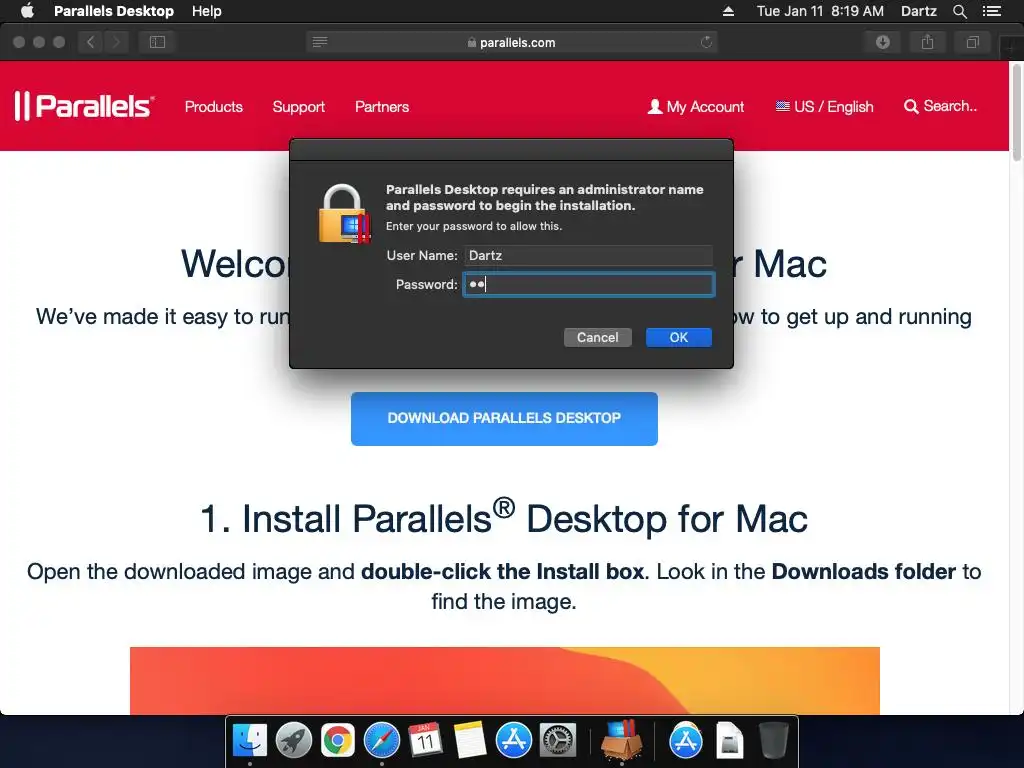Viewport: 1024px width, 768px height.
Task: Open the Support menu
Action: pyautogui.click(x=298, y=106)
